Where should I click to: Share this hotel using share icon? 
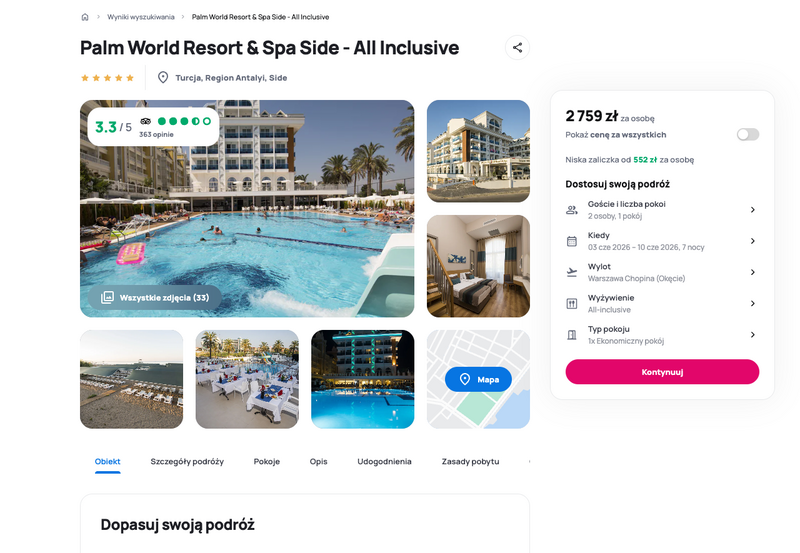[517, 47]
